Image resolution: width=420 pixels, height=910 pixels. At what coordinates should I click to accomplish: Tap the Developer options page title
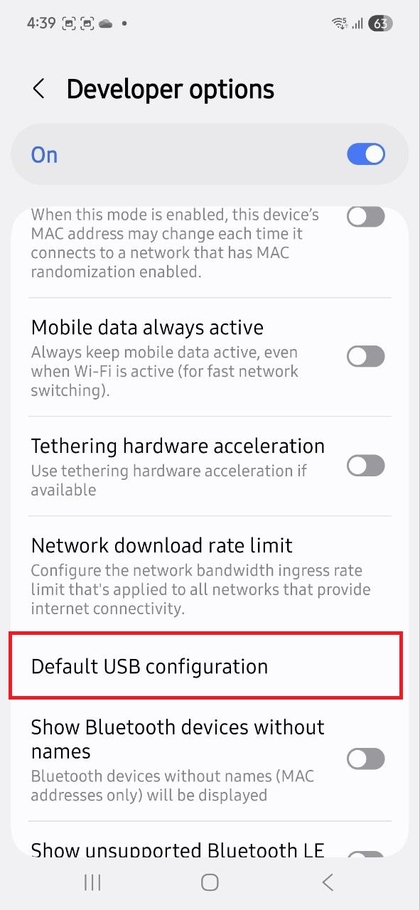[170, 89]
